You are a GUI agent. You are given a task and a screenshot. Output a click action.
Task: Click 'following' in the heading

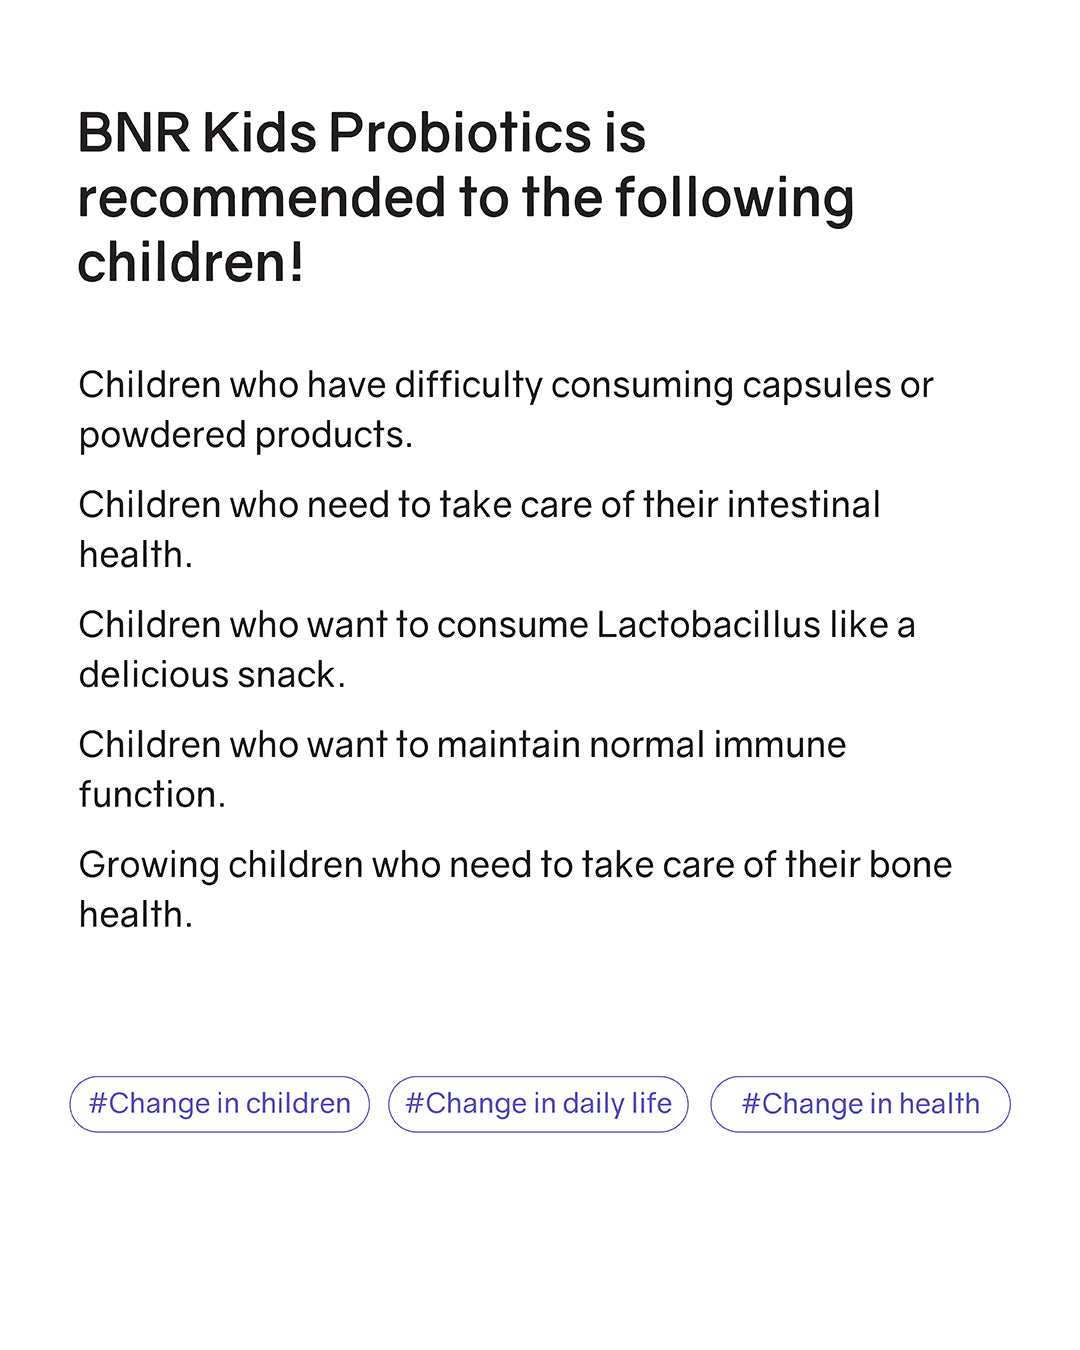tap(734, 198)
